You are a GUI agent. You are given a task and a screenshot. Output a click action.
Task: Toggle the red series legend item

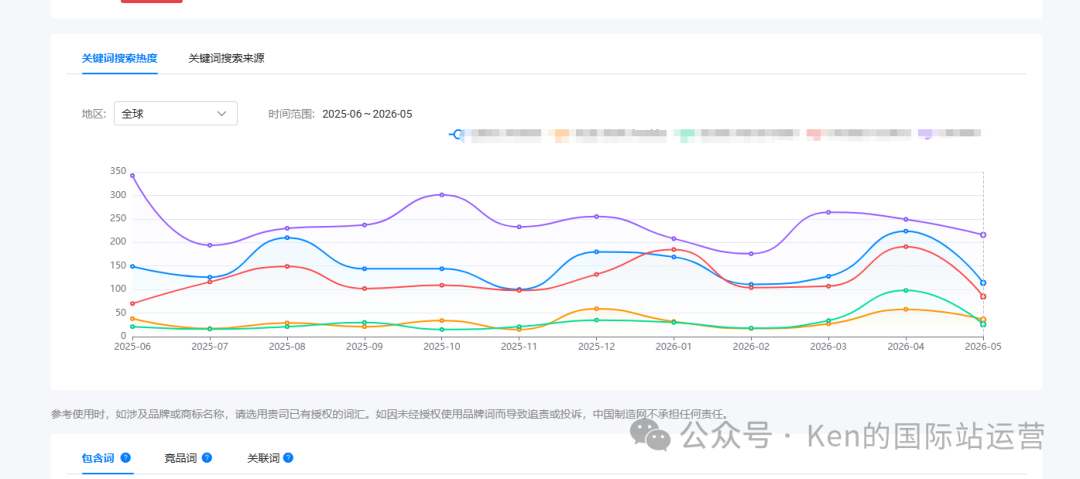click(x=858, y=134)
